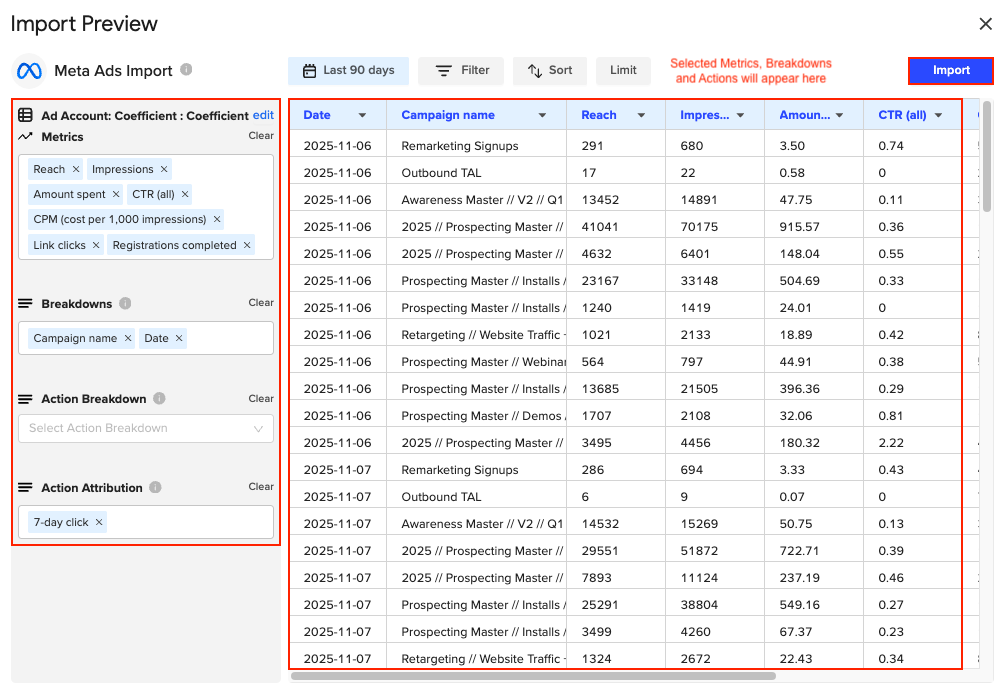Clear all selected Metrics
The width and height of the screenshot is (1004, 692).
pos(260,136)
